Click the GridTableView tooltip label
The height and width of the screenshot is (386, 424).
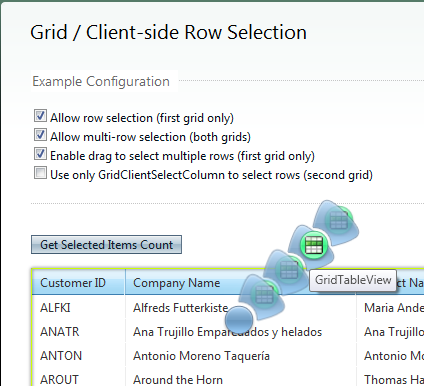point(353,280)
